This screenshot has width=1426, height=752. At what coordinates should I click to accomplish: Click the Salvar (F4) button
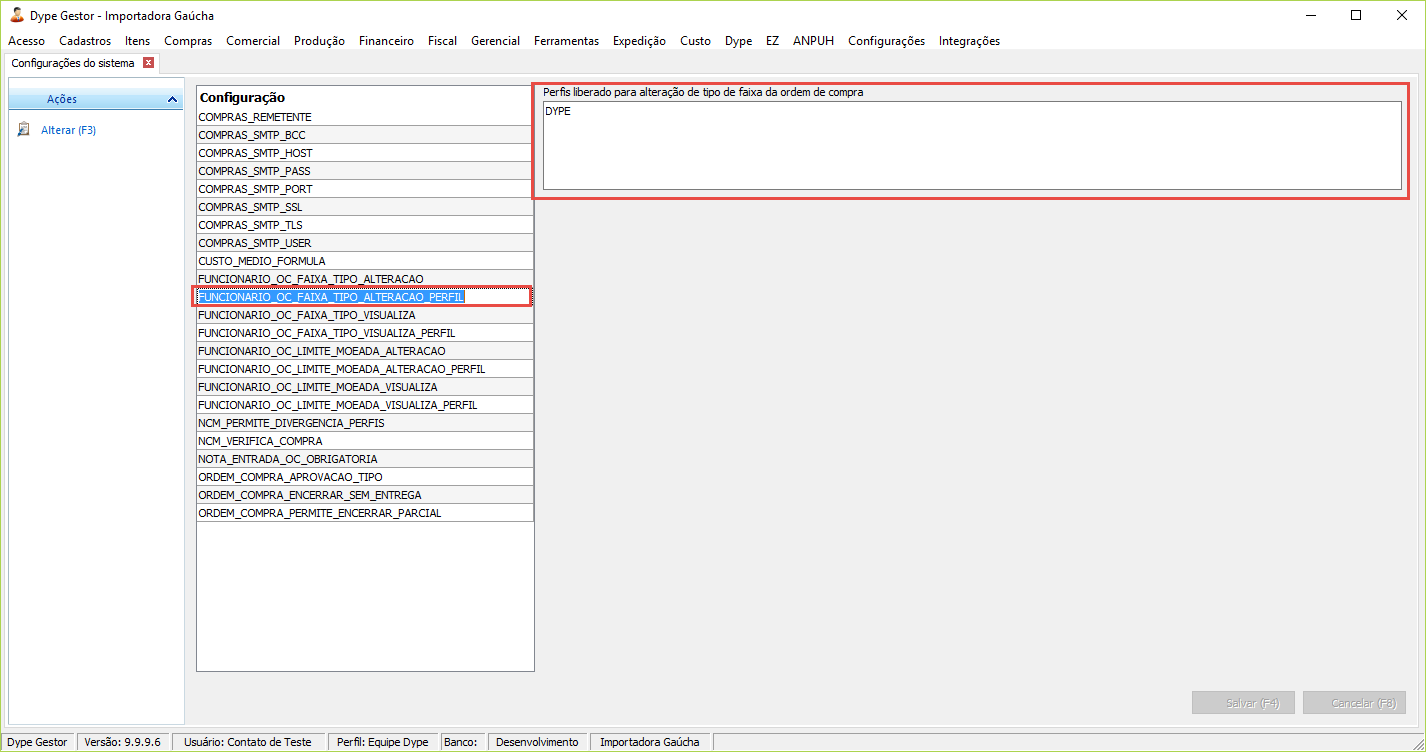pyautogui.click(x=1243, y=703)
